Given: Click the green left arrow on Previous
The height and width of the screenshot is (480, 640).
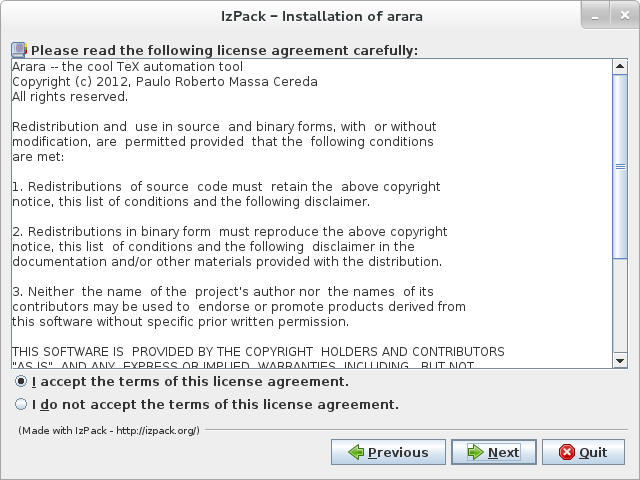Looking at the screenshot, I should (356, 452).
